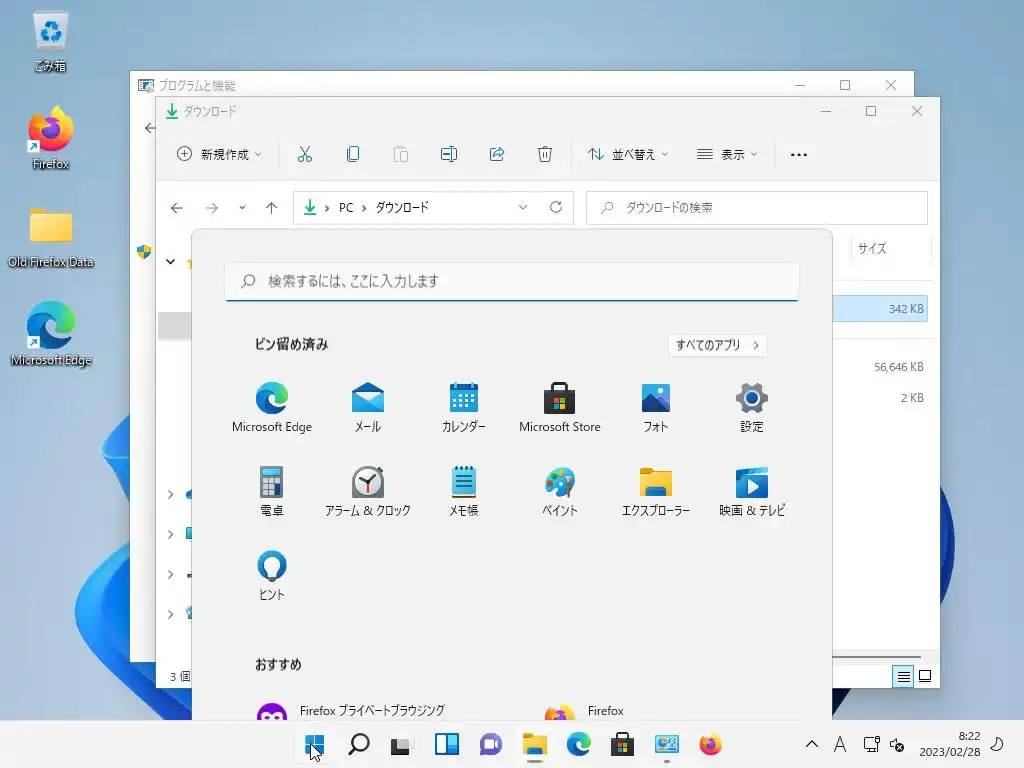This screenshot has height=768, width=1024.
Task: Click ダウンロード in the address breadcrumb
Action: tap(402, 208)
